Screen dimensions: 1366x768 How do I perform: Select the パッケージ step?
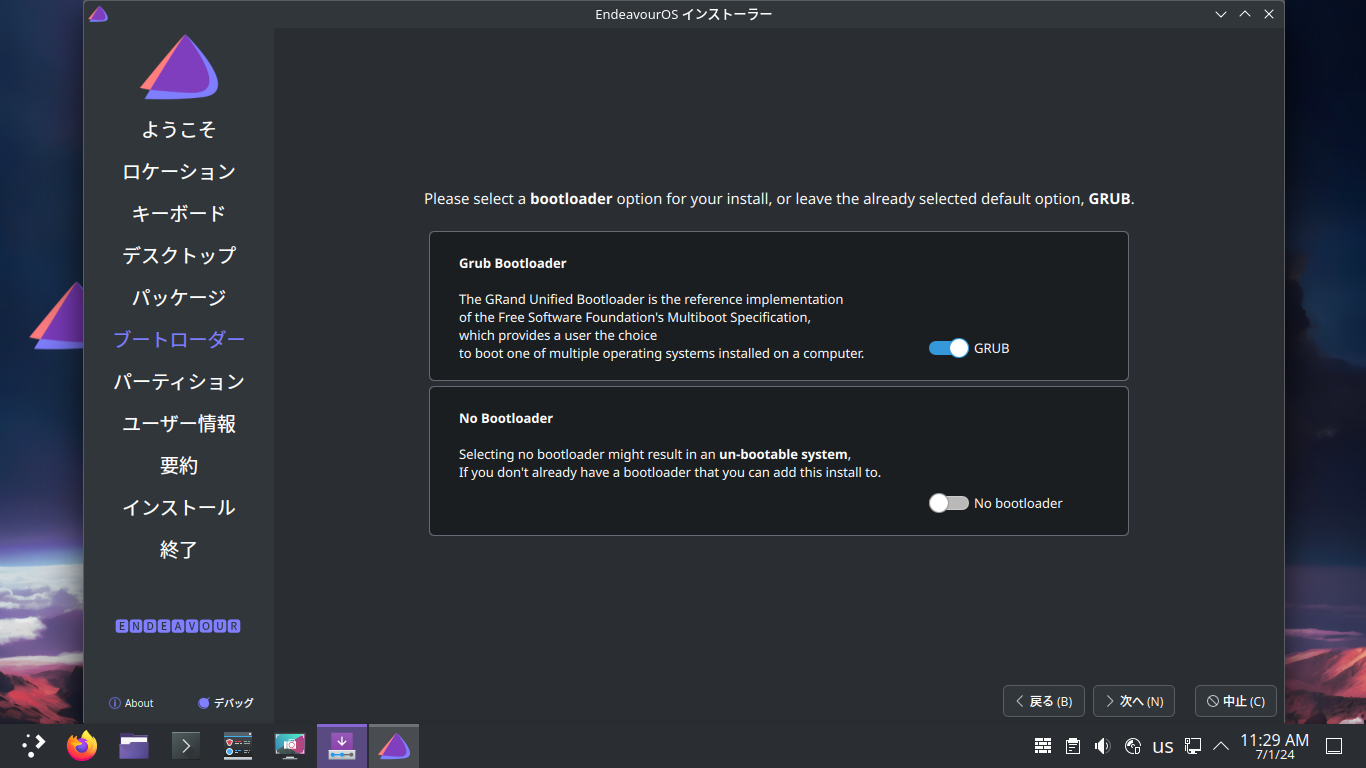pos(179,298)
